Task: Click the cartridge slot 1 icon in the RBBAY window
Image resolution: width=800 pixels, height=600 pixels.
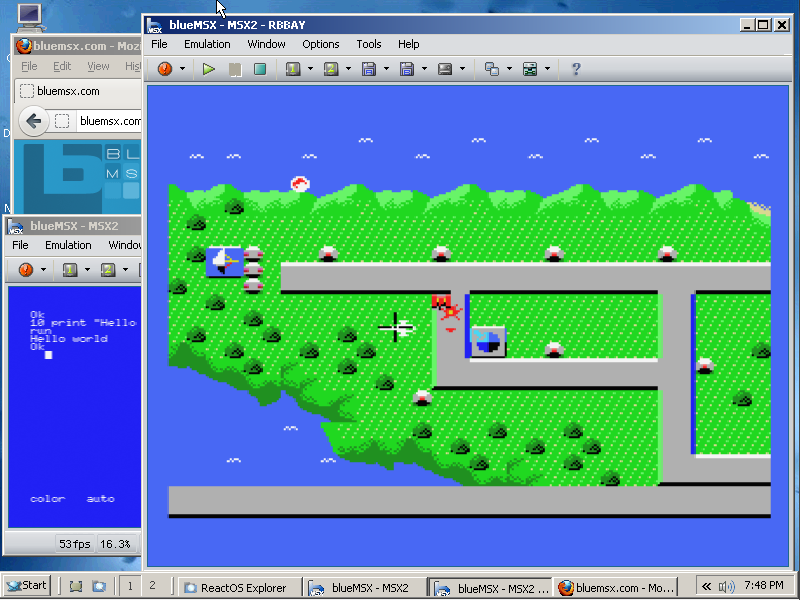Action: click(x=293, y=69)
